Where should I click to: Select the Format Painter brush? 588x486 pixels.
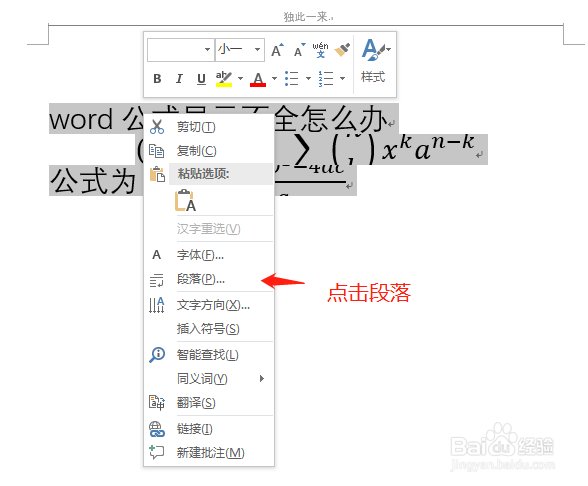point(342,50)
